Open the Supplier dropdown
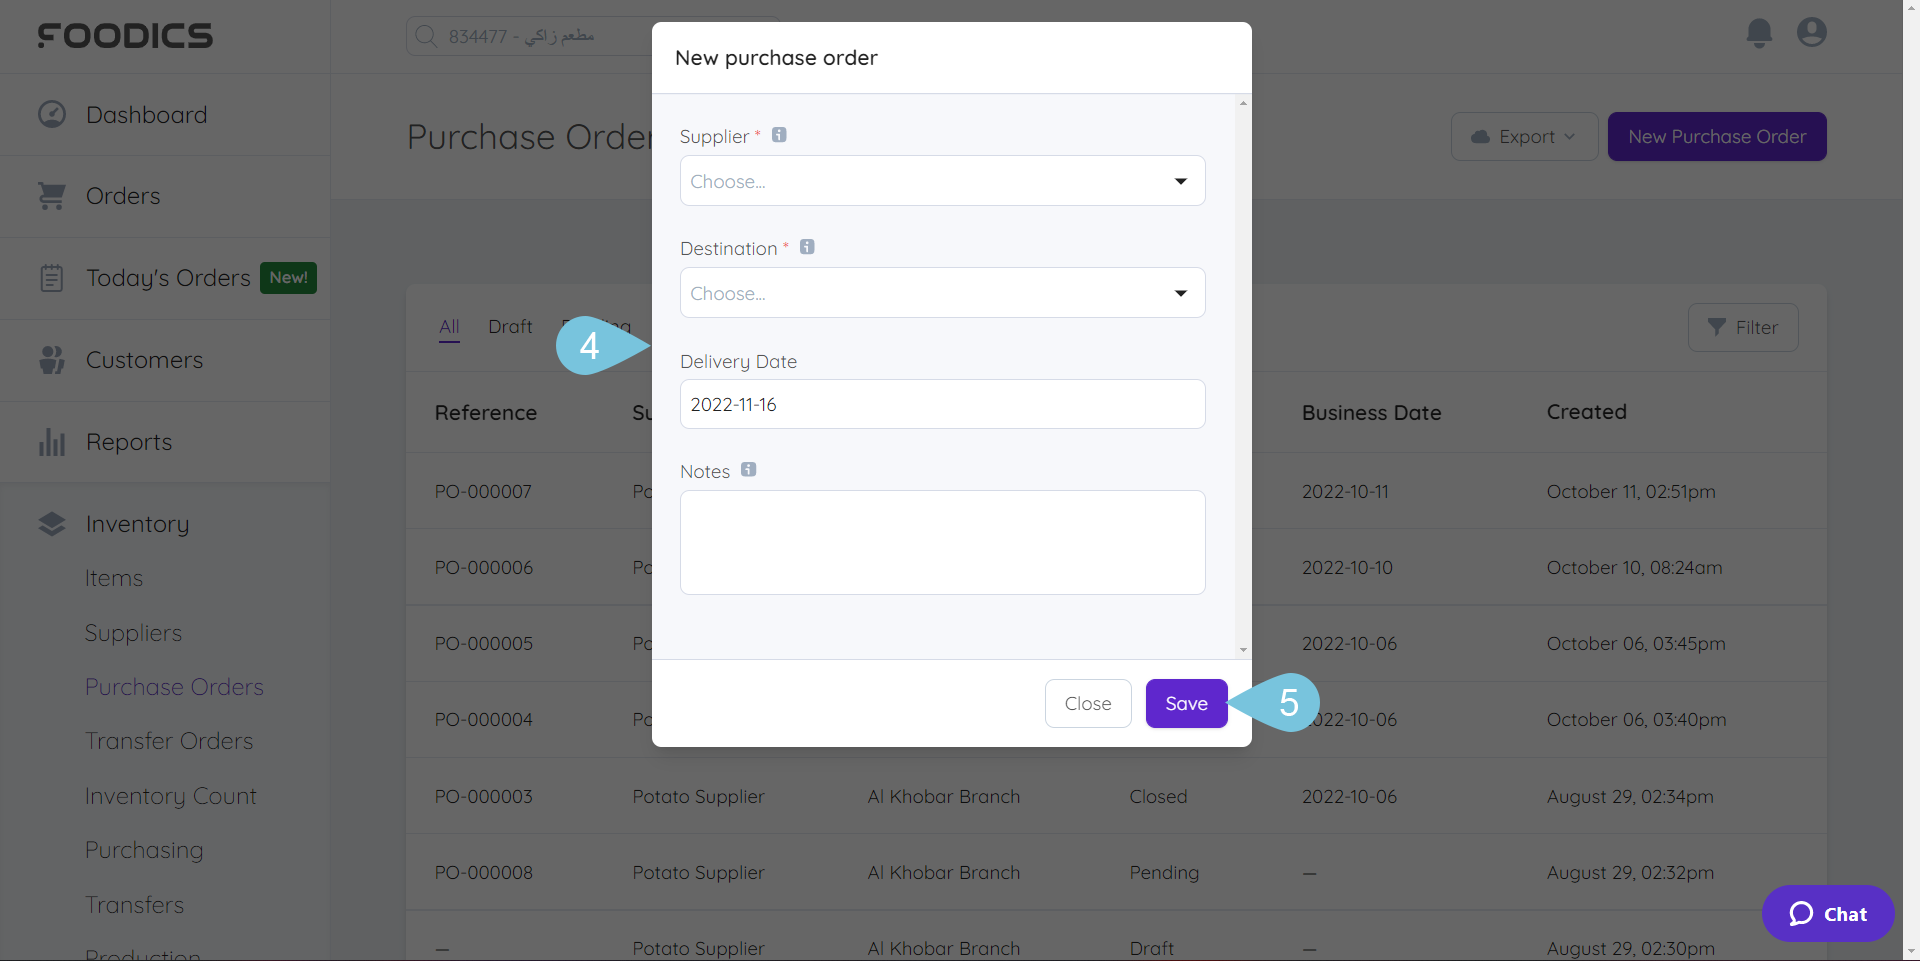 941,181
